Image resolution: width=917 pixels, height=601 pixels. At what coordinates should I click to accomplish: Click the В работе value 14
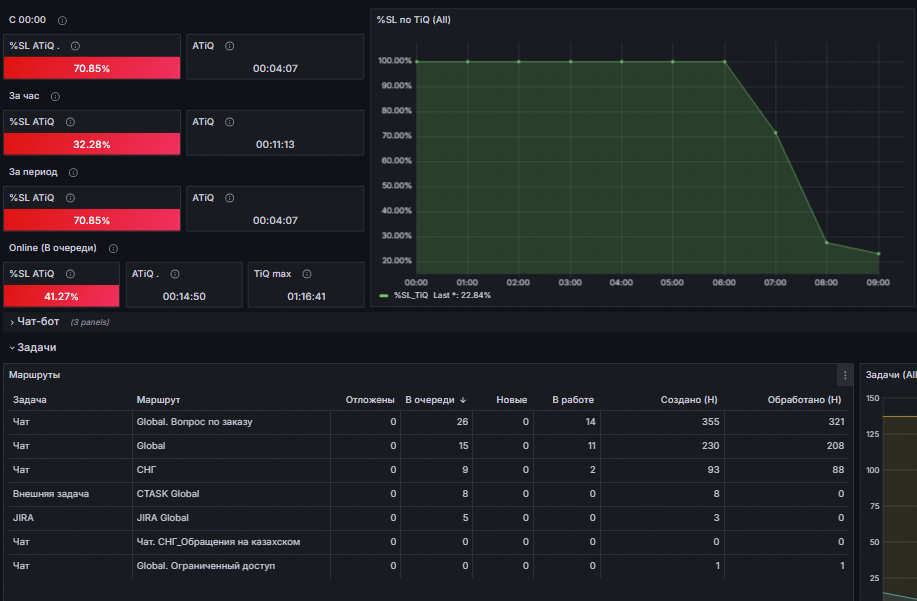coord(591,422)
